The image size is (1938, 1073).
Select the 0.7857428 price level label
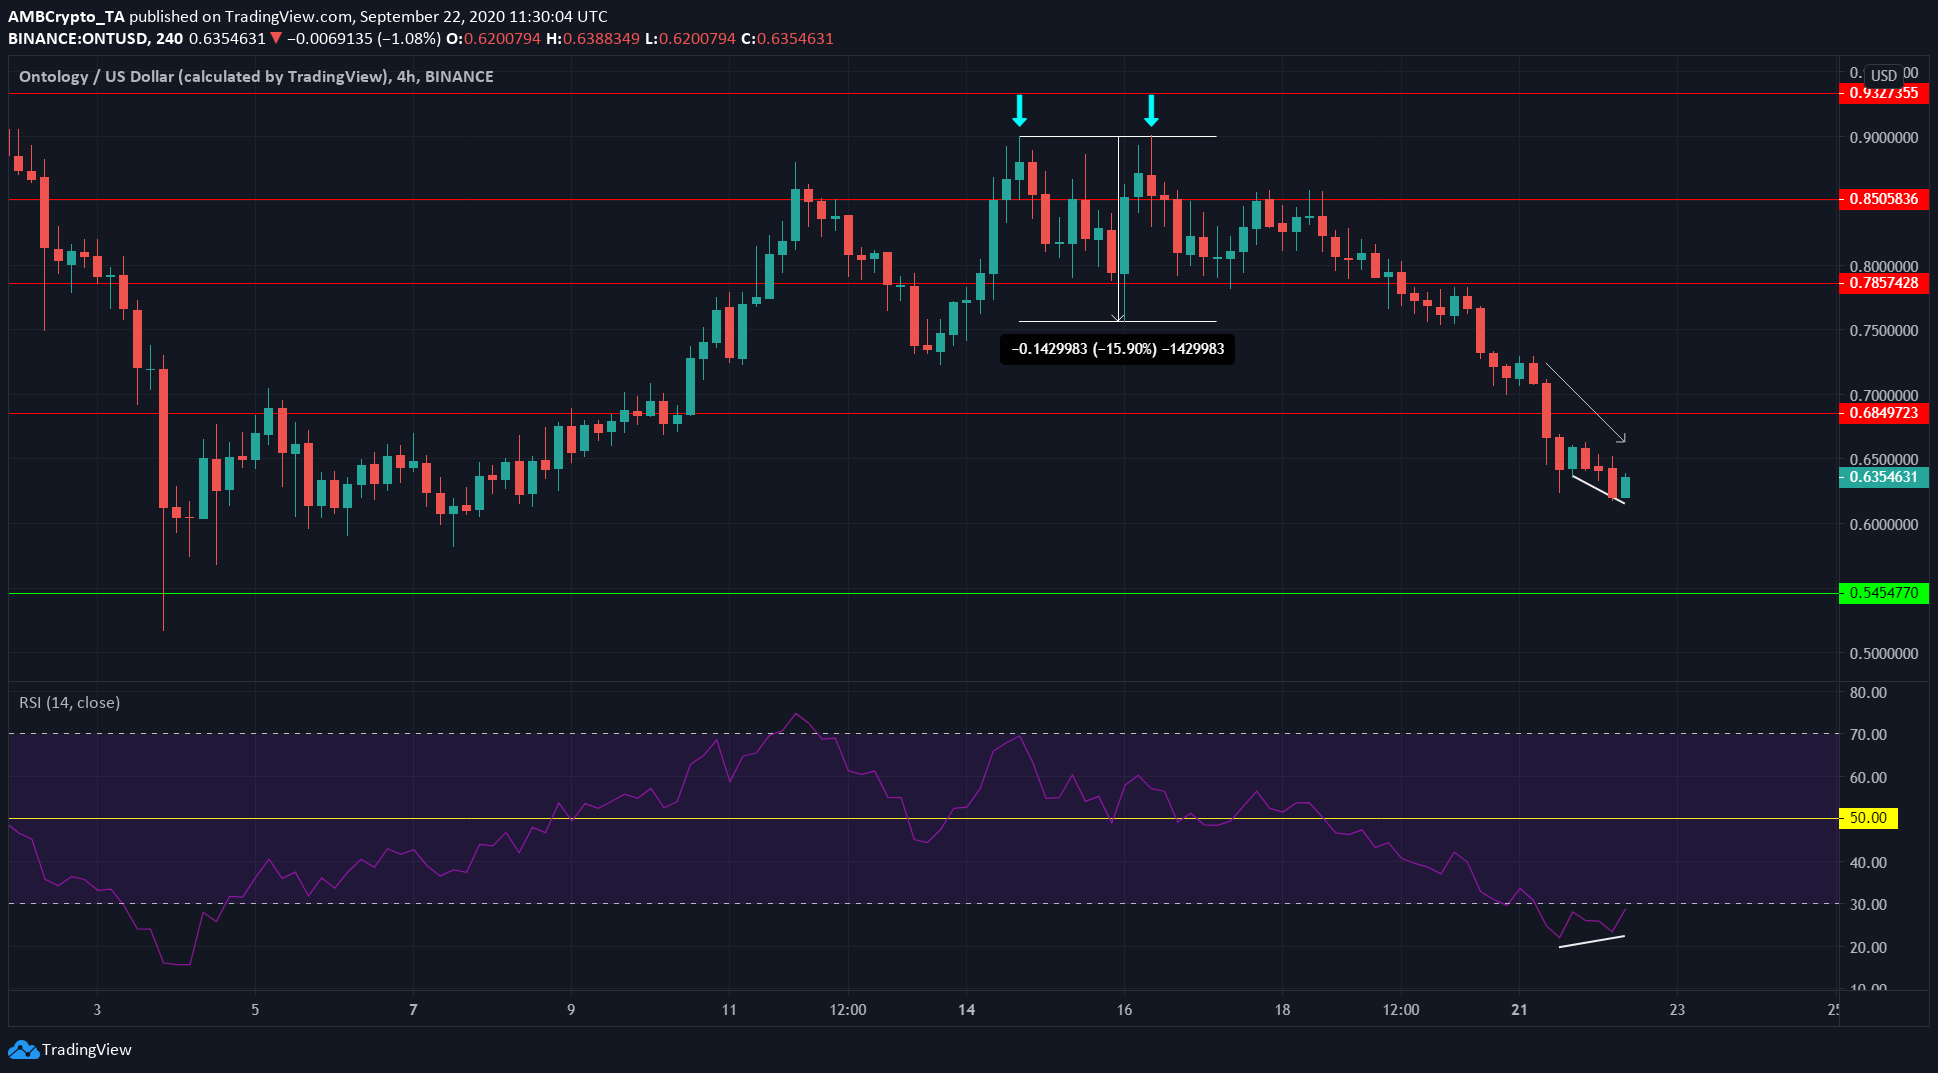(1884, 283)
